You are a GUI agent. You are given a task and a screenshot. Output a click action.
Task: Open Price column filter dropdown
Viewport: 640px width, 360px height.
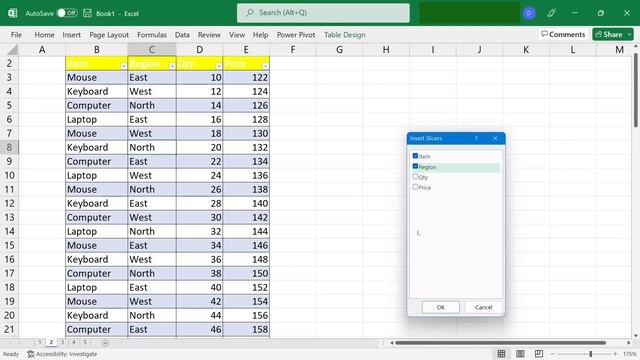point(266,66)
